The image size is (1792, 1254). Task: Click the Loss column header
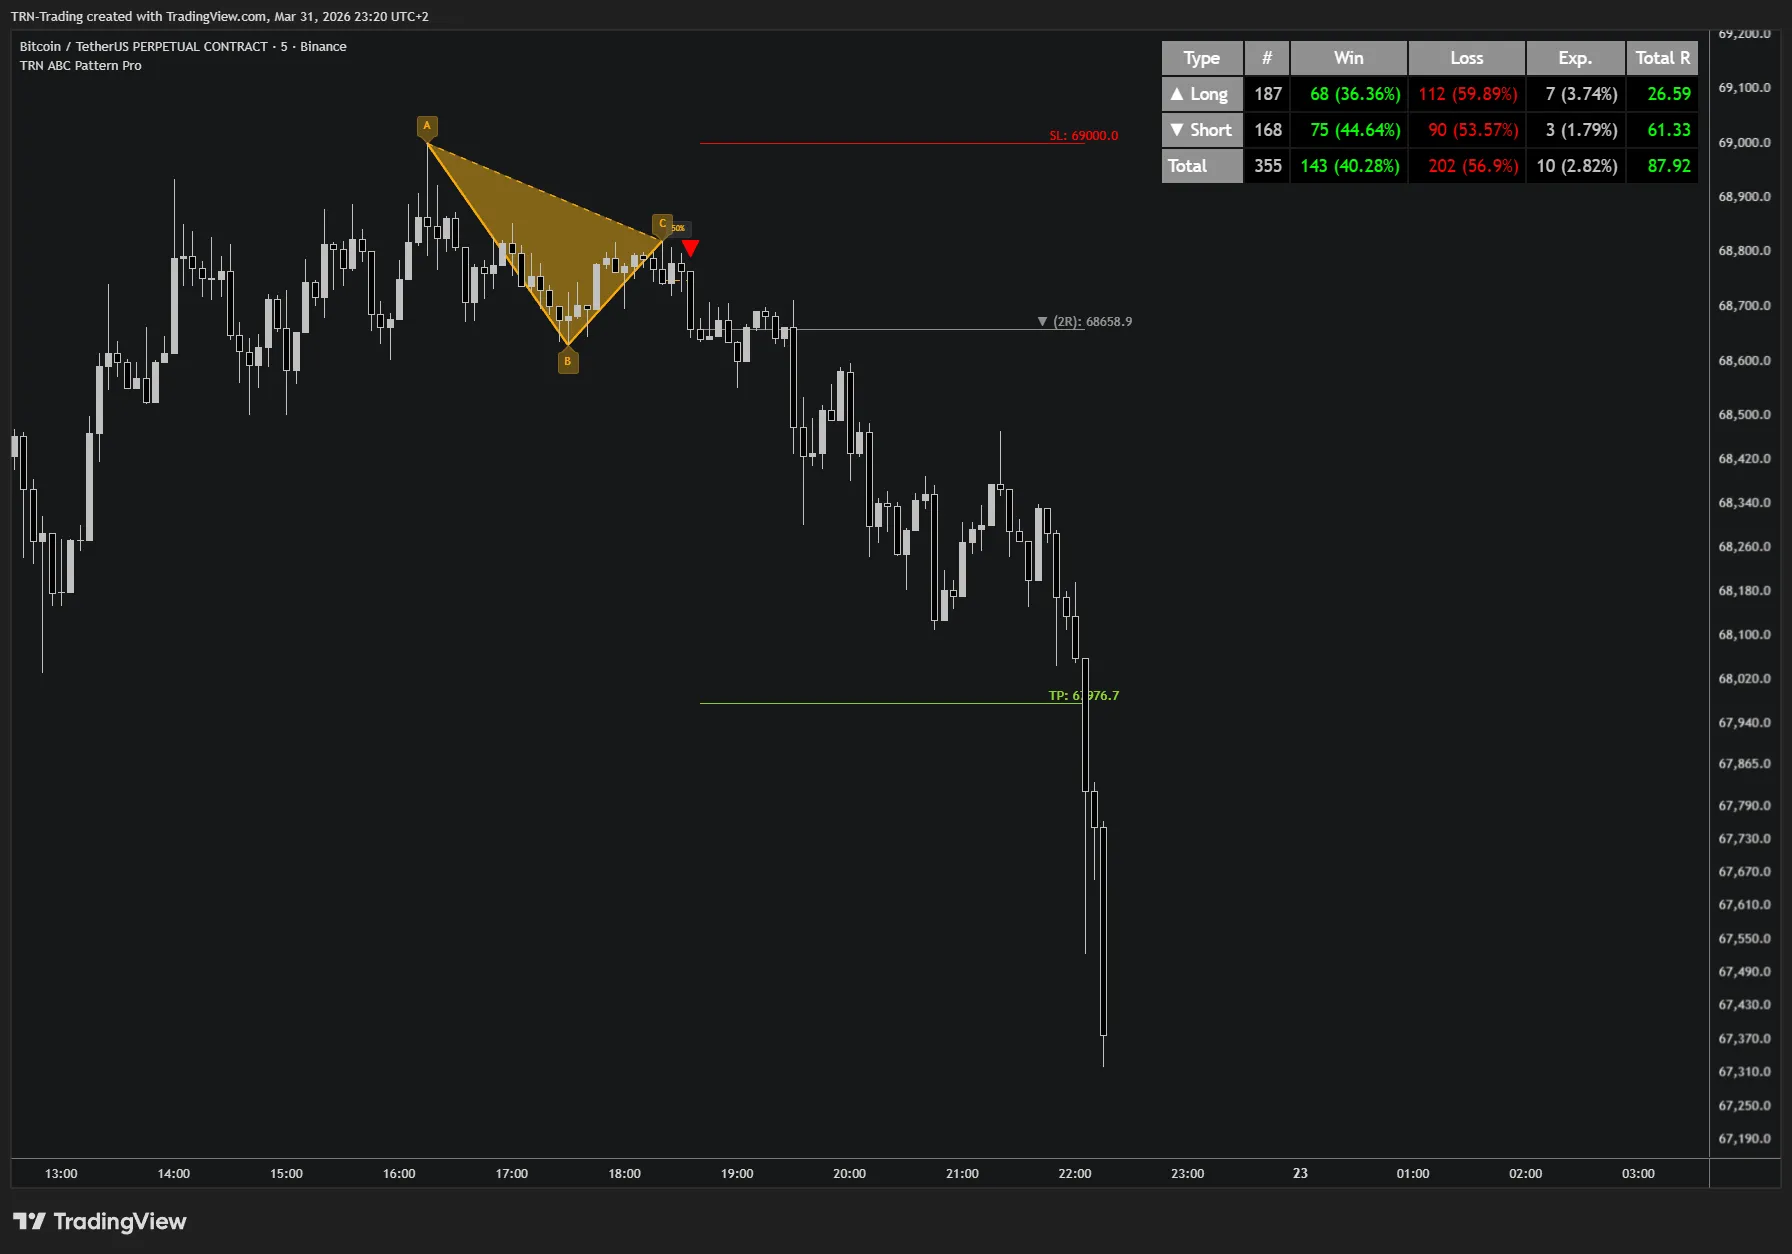click(x=1466, y=57)
